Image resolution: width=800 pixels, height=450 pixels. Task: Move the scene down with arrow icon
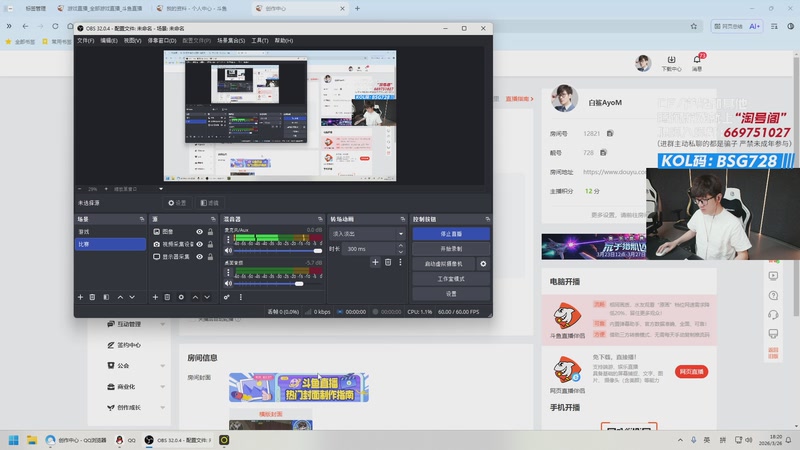[132, 297]
